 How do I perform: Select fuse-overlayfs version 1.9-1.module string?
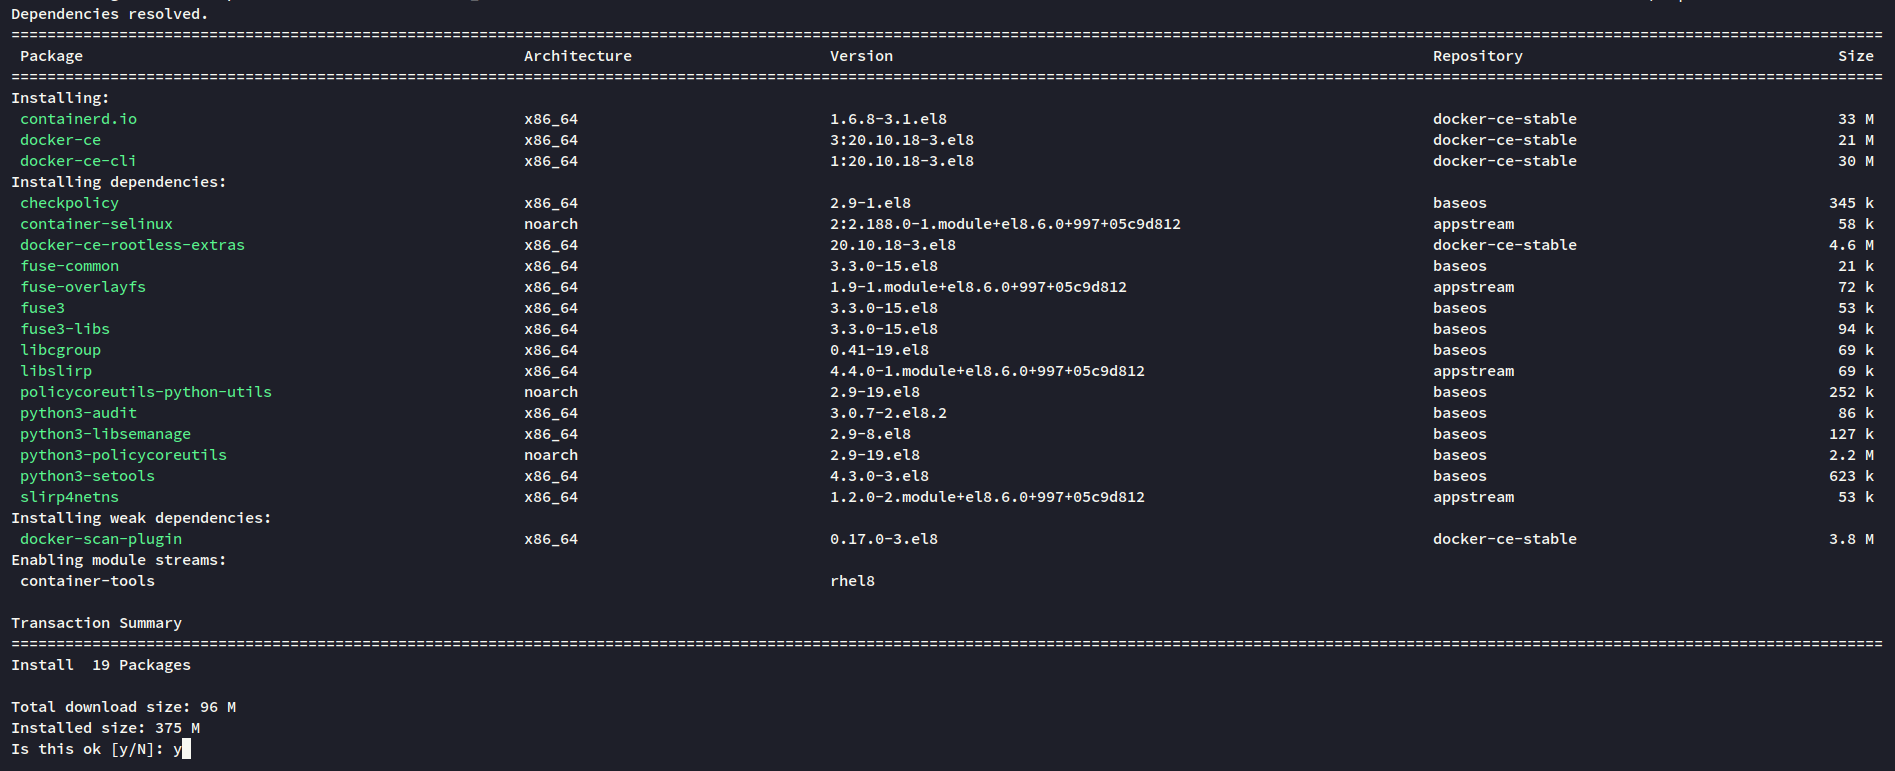[x=979, y=287]
